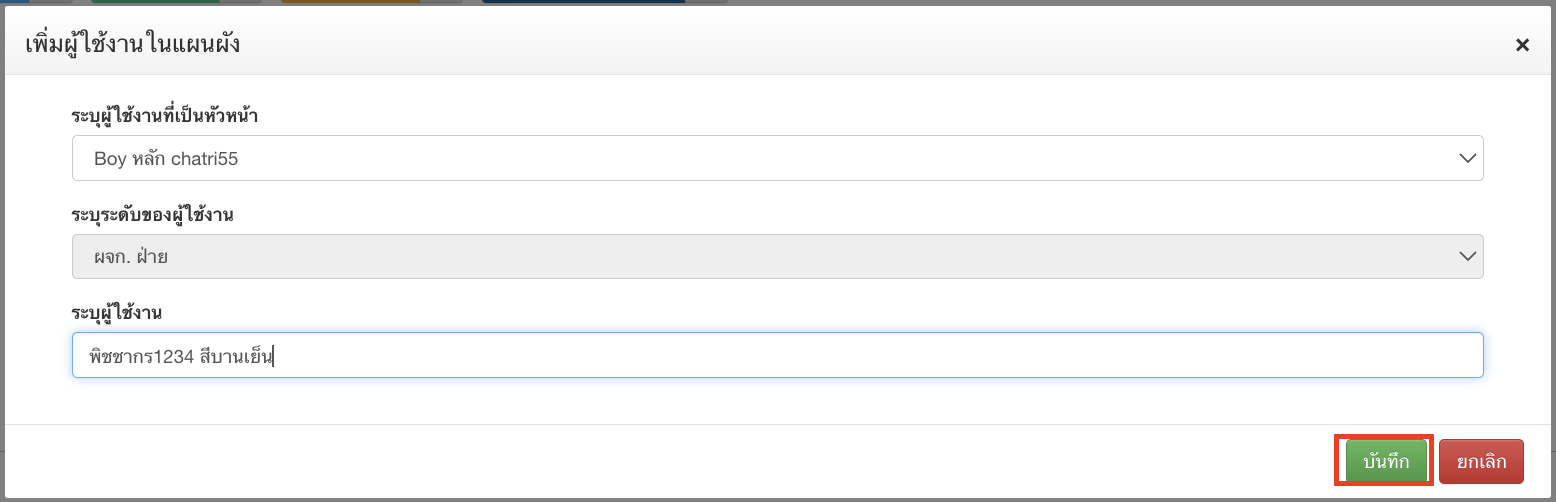Click the ระบุผู้ใช้งาน field label
The image size is (1556, 502).
coord(117,313)
